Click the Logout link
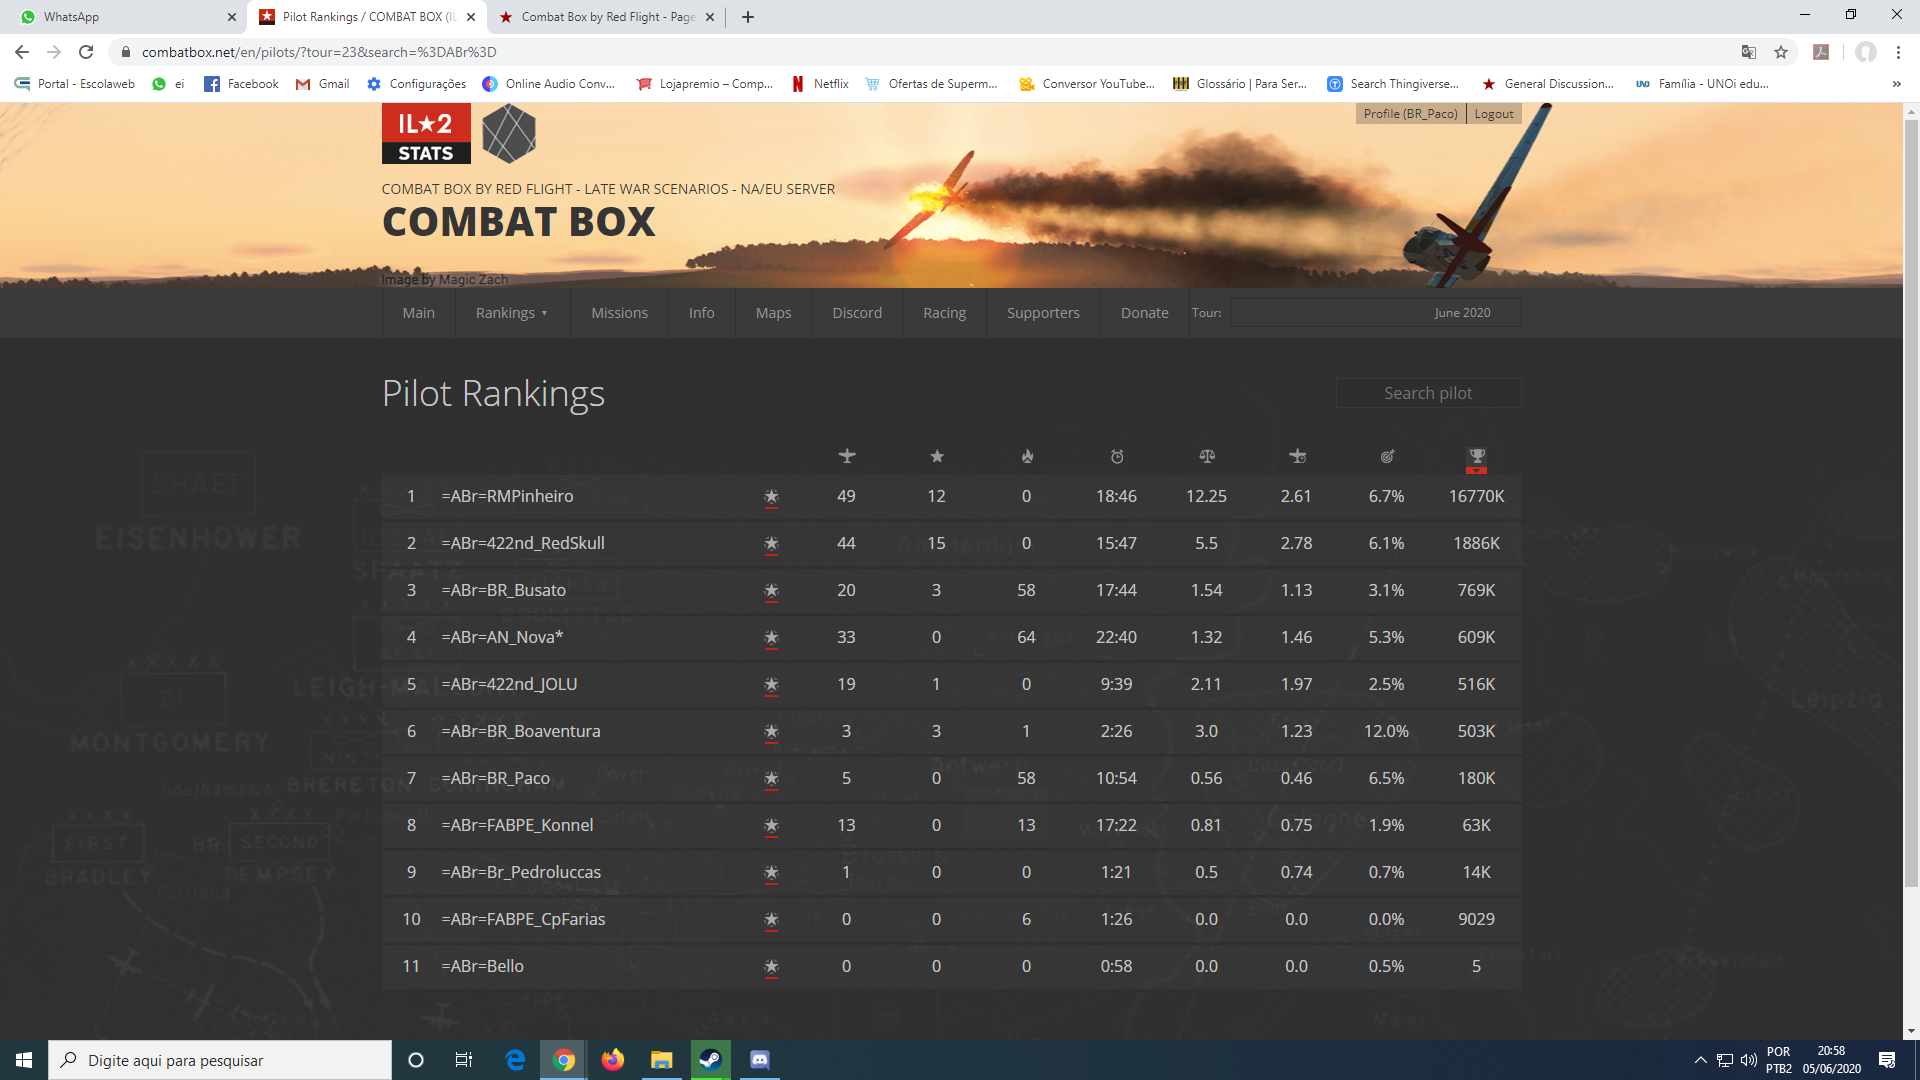 (1494, 114)
